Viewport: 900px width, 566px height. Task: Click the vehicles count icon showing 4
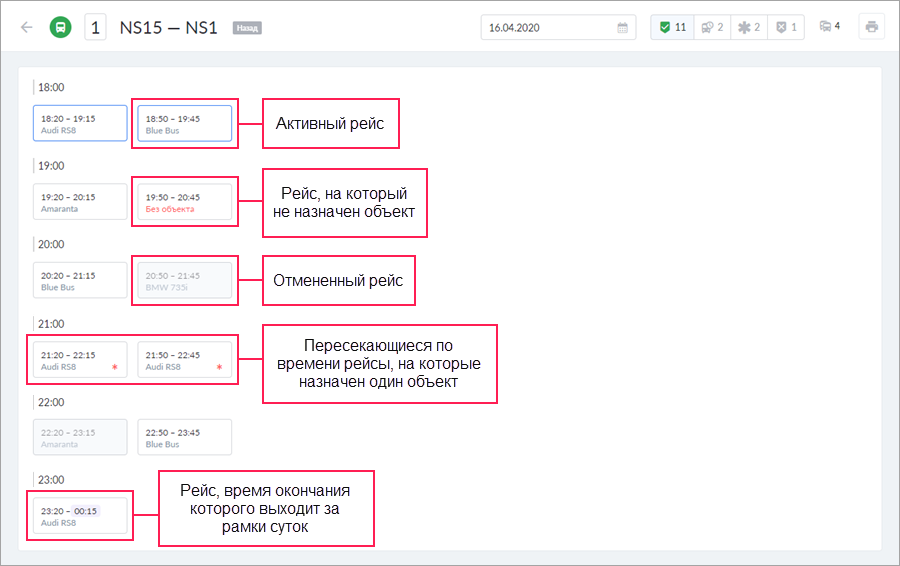click(x=830, y=26)
